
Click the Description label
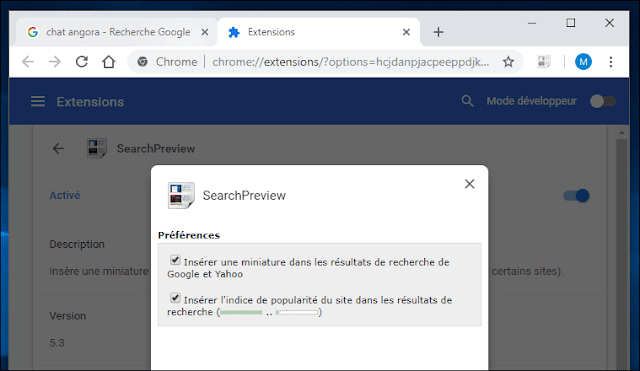(x=77, y=244)
